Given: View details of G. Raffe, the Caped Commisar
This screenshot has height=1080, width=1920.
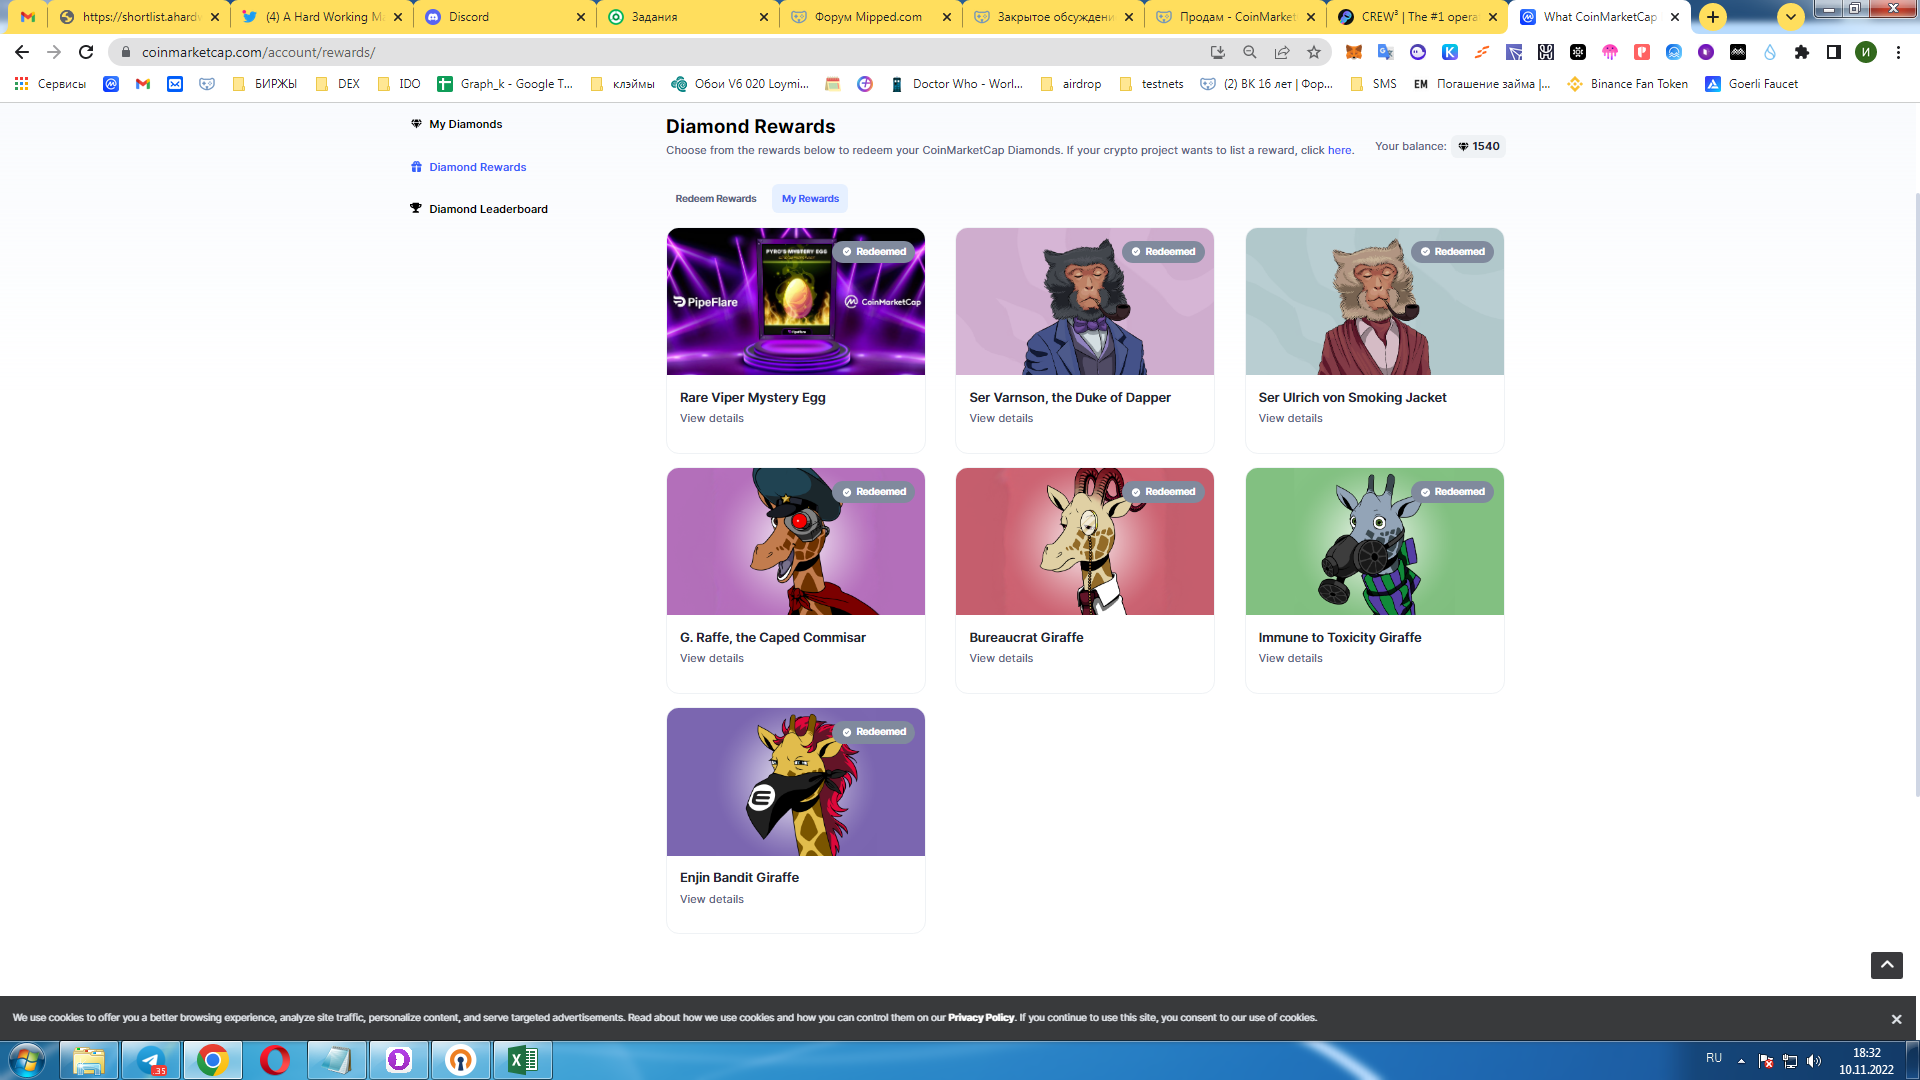Looking at the screenshot, I should (x=711, y=659).
